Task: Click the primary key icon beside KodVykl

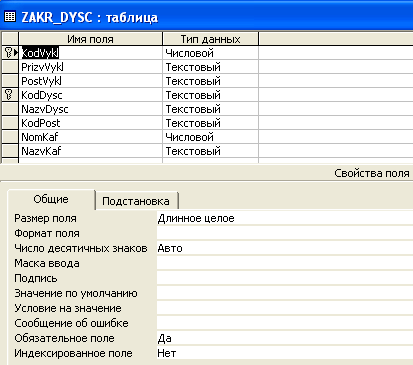Action: [8, 53]
